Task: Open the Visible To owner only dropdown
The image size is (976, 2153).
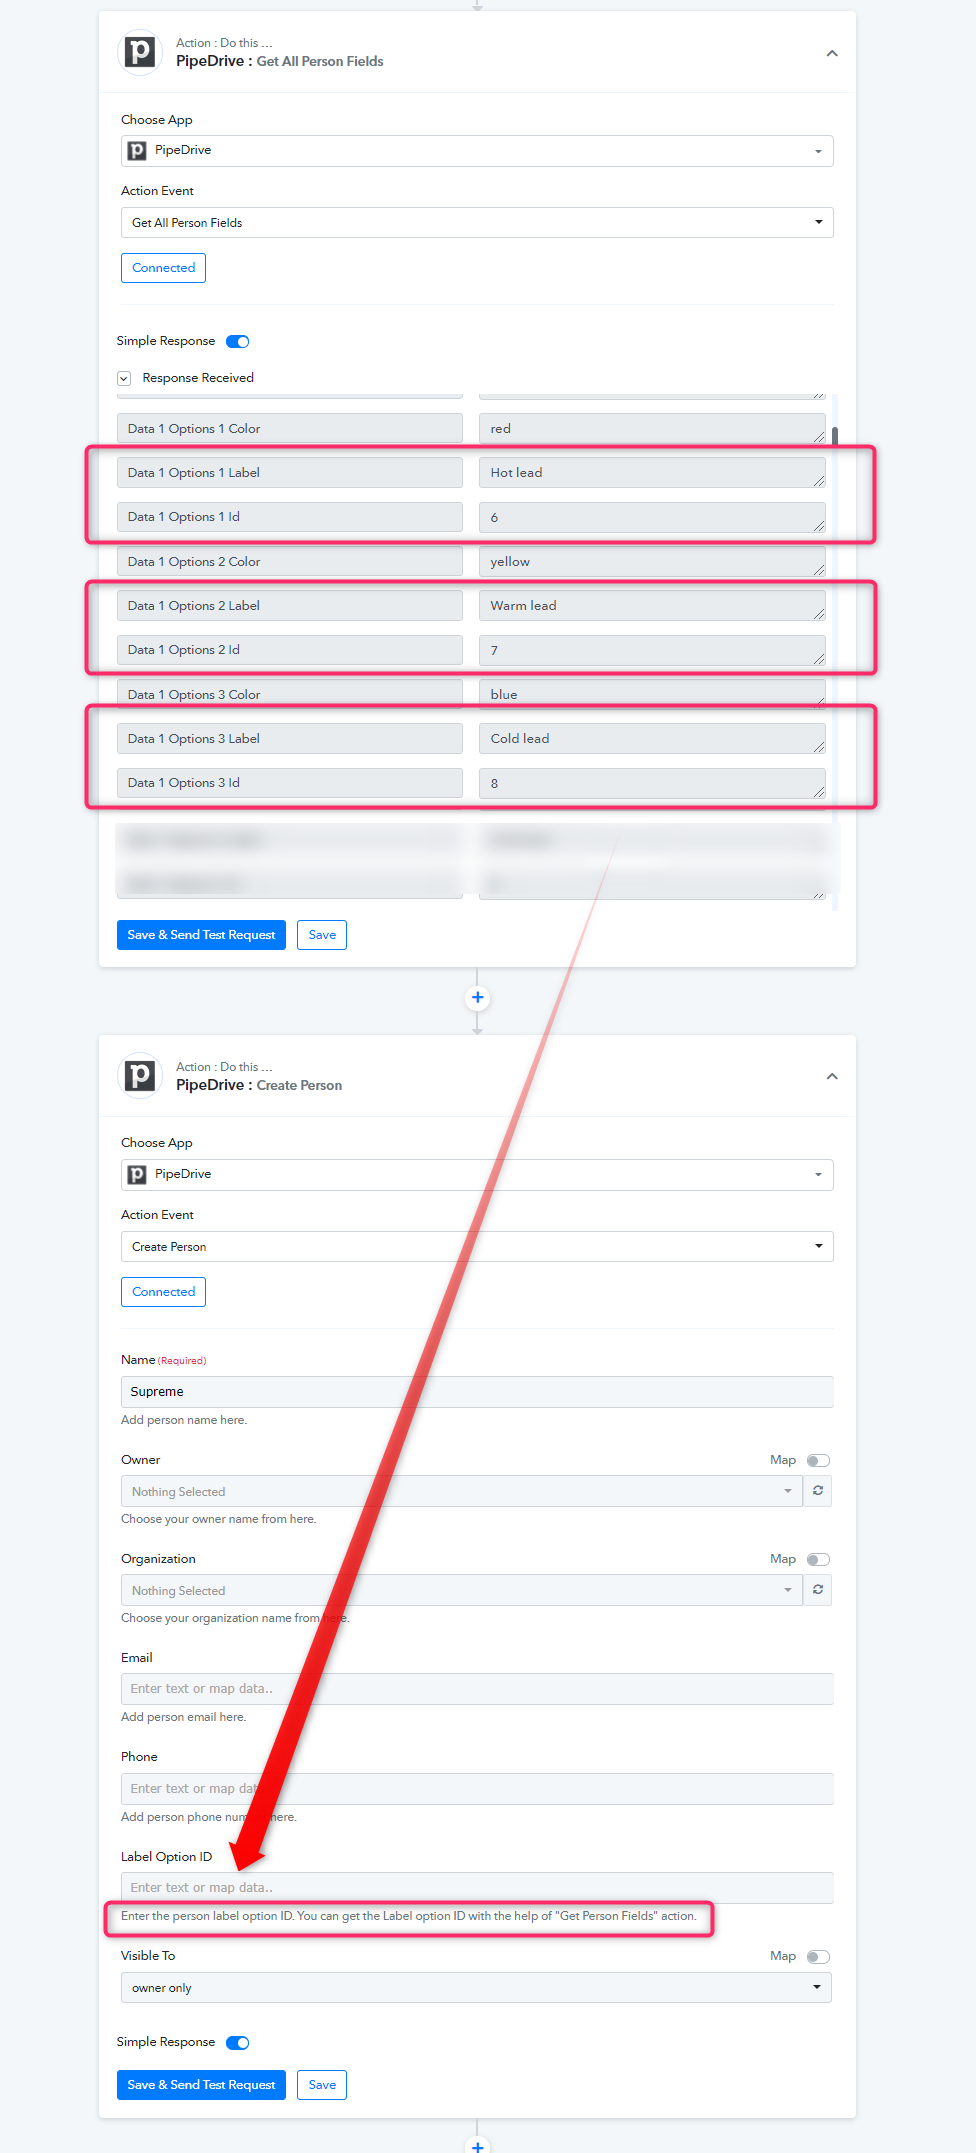Action: (476, 1988)
